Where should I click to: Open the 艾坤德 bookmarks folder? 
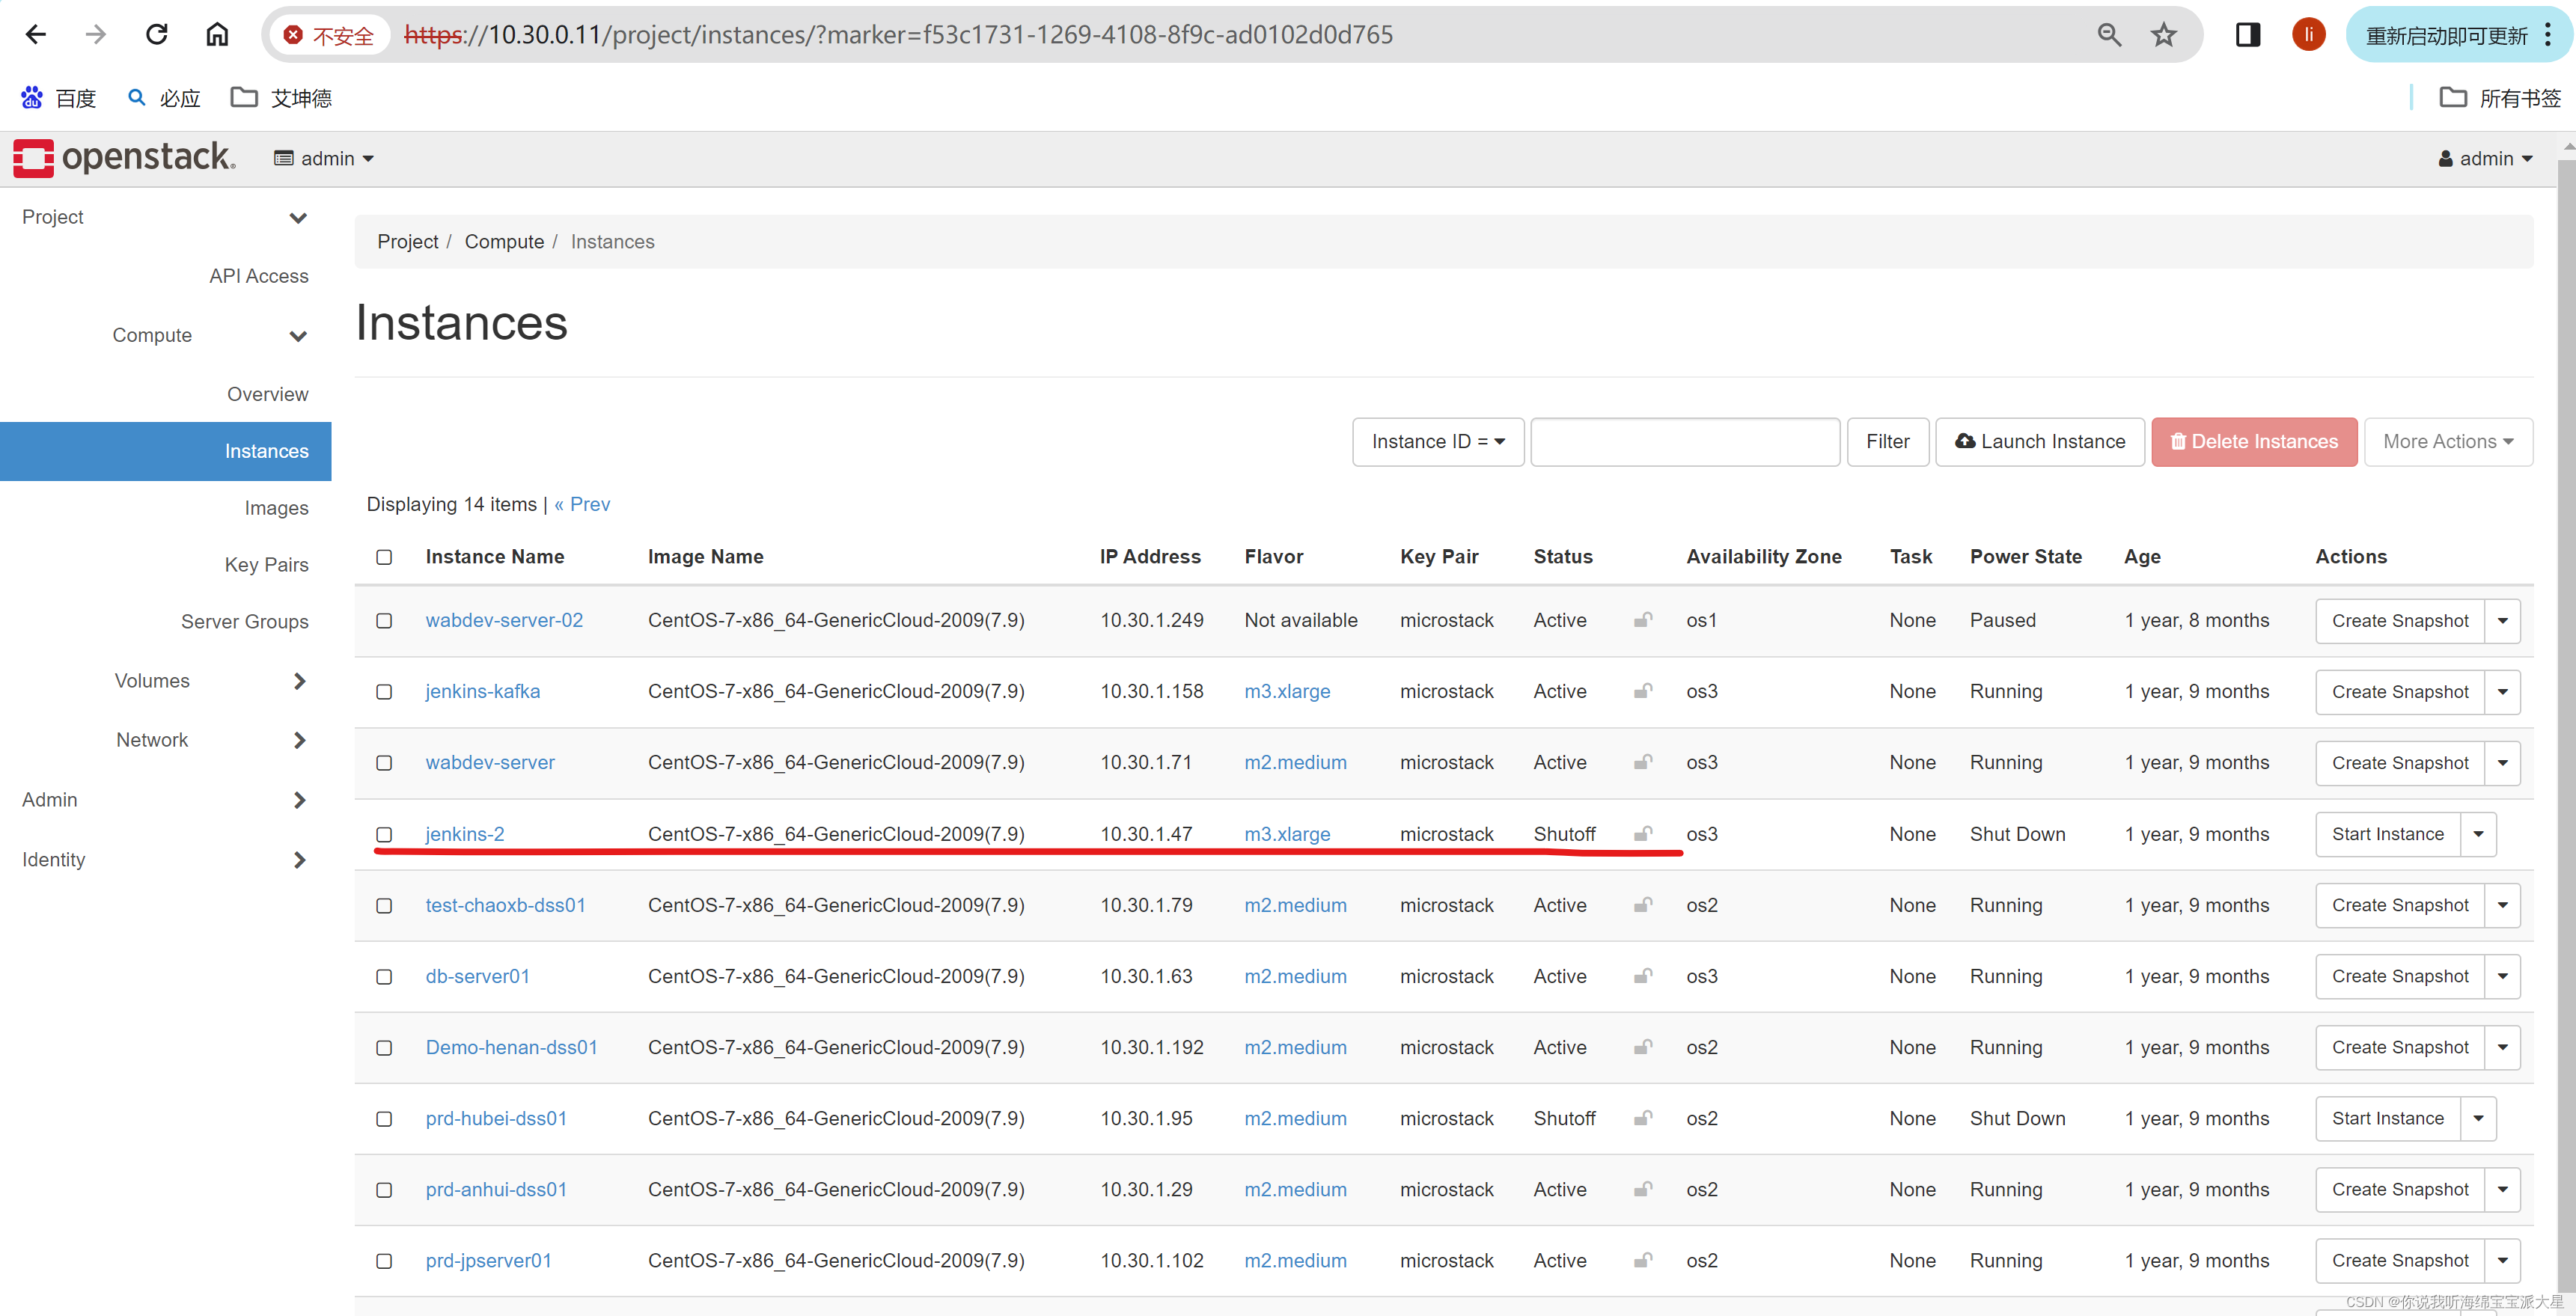[x=282, y=98]
